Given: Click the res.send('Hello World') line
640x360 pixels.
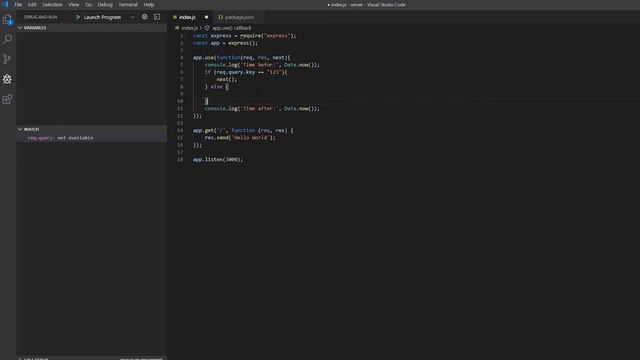Looking at the screenshot, I should pyautogui.click(x=240, y=138).
